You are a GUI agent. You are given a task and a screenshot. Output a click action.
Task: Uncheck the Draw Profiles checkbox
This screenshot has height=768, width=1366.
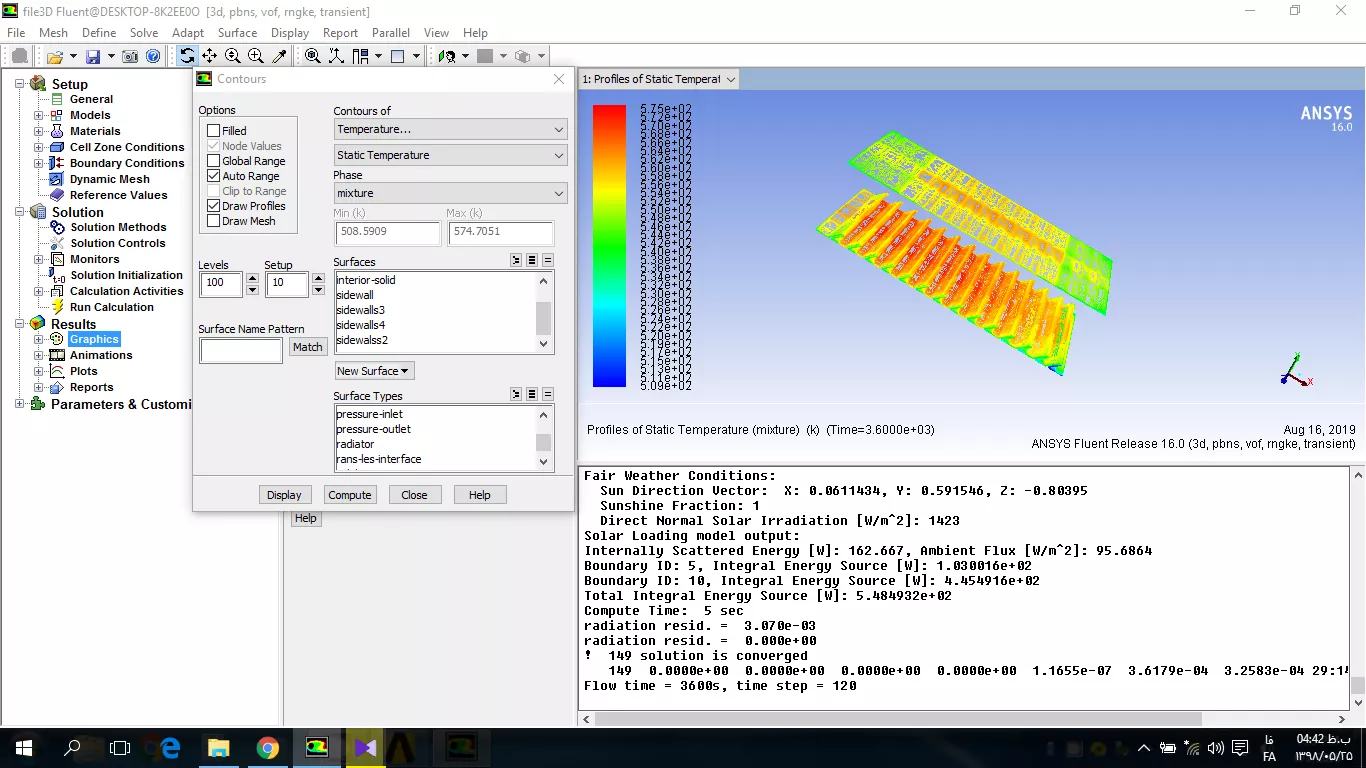(213, 206)
